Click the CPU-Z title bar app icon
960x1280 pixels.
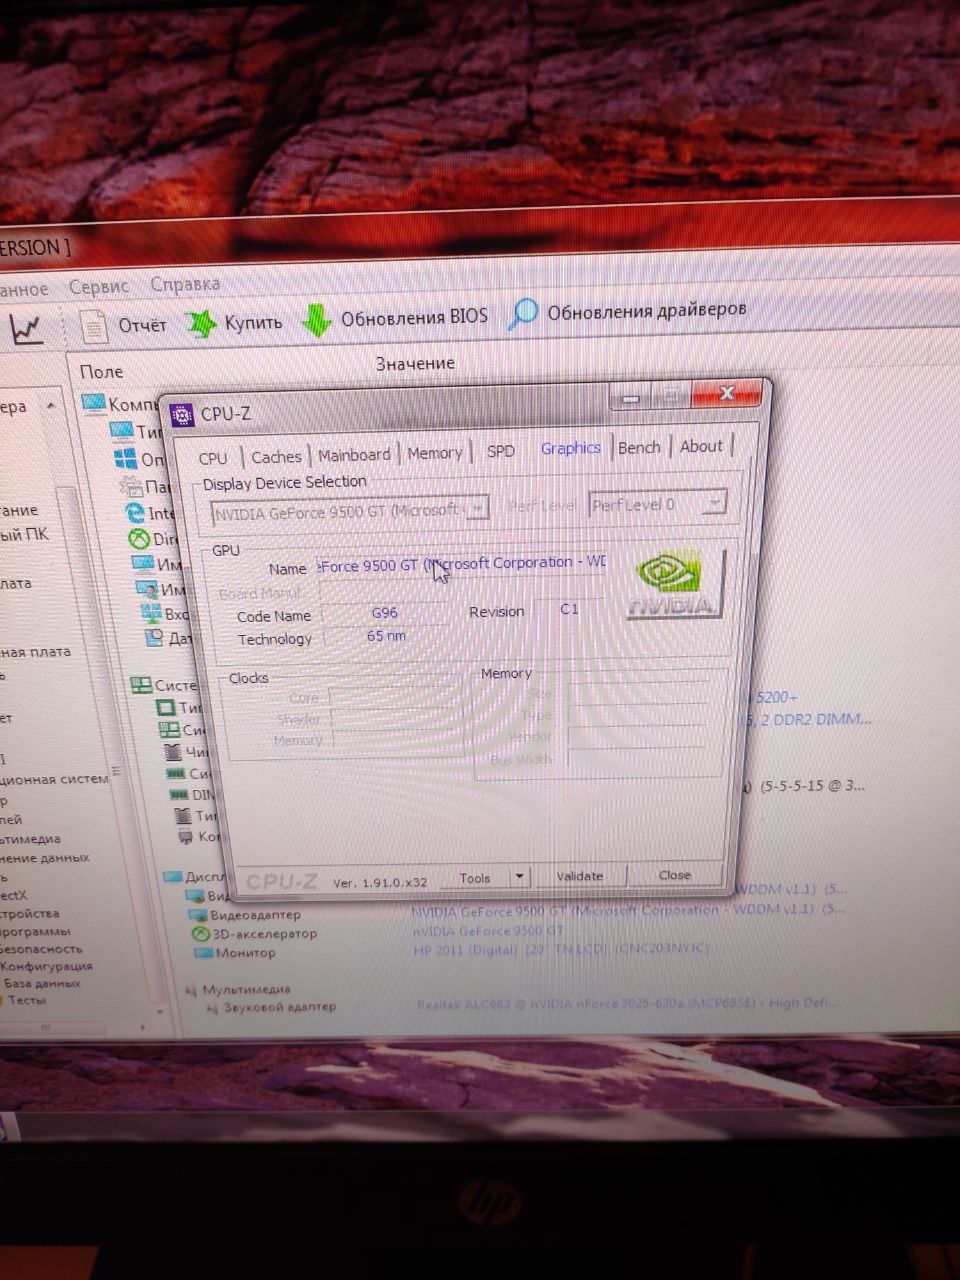point(181,414)
